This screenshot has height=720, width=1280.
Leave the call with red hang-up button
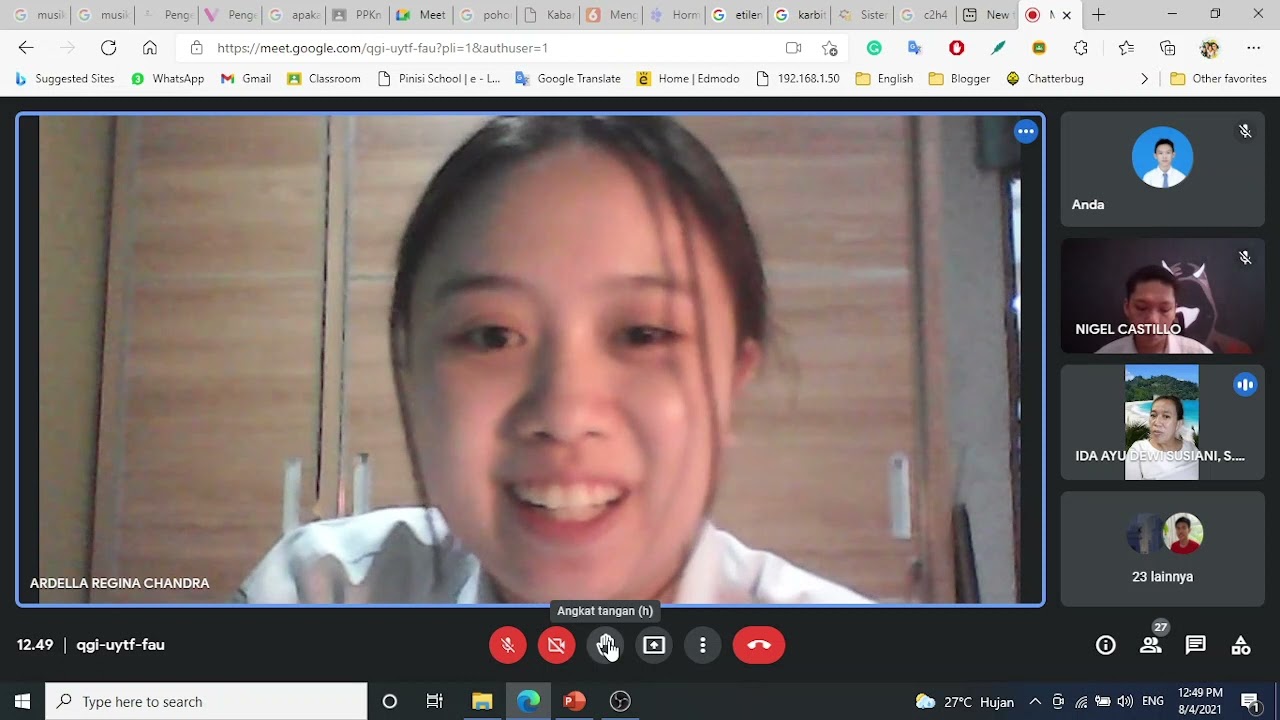click(x=759, y=645)
